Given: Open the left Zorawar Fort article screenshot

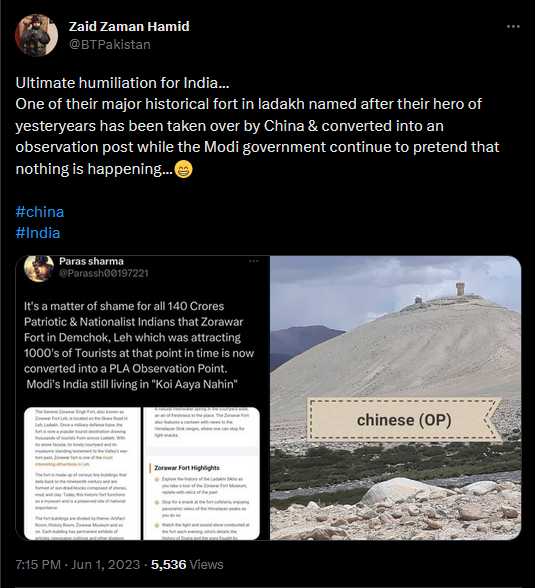Looking at the screenshot, I should (x=82, y=473).
